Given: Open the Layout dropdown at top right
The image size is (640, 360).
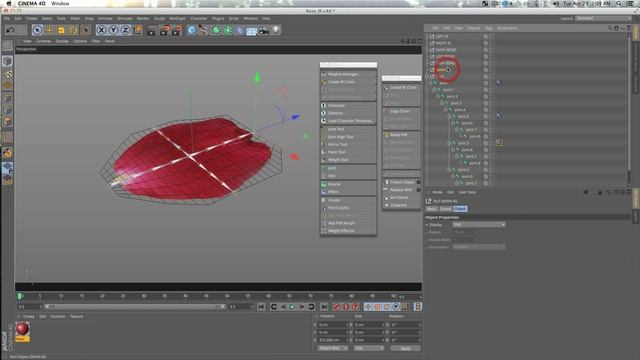Looking at the screenshot, I should click(x=603, y=18).
